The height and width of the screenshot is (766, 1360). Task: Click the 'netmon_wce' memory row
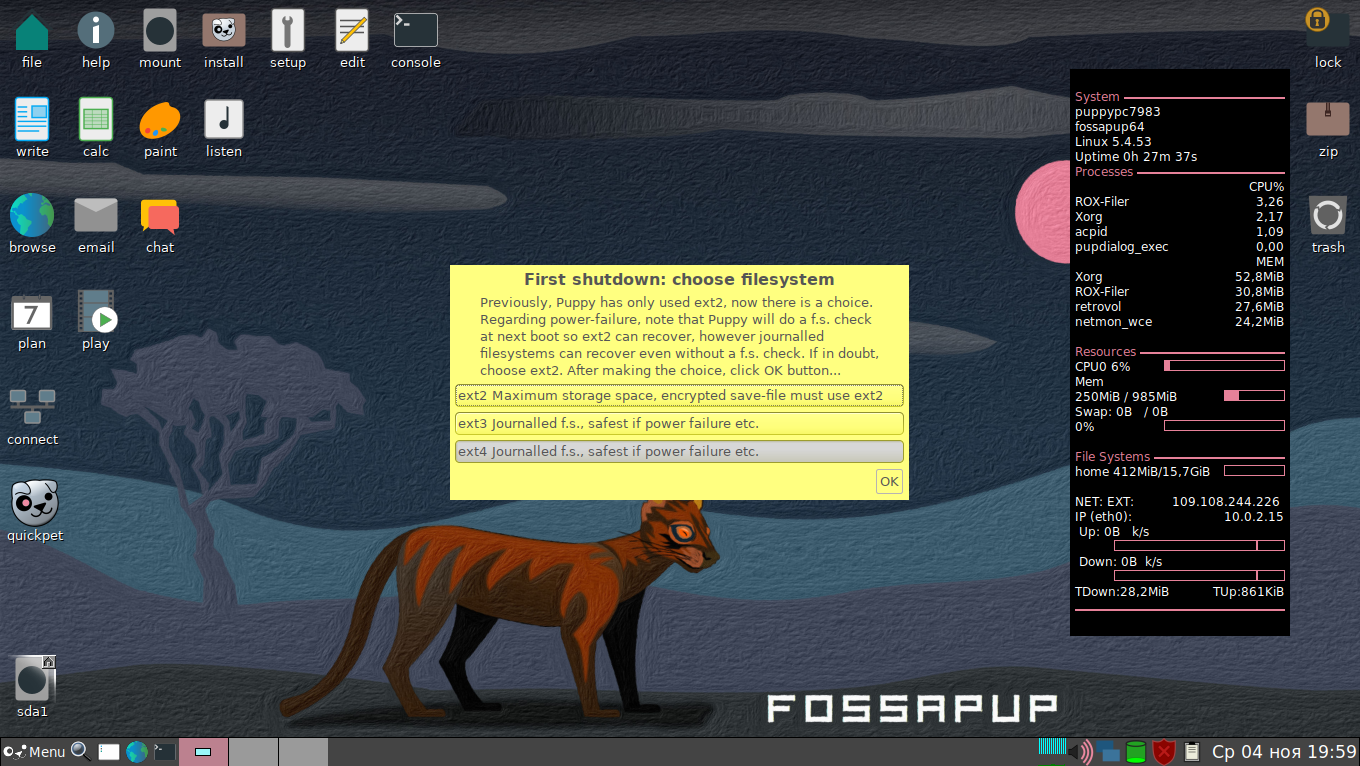click(x=1179, y=322)
